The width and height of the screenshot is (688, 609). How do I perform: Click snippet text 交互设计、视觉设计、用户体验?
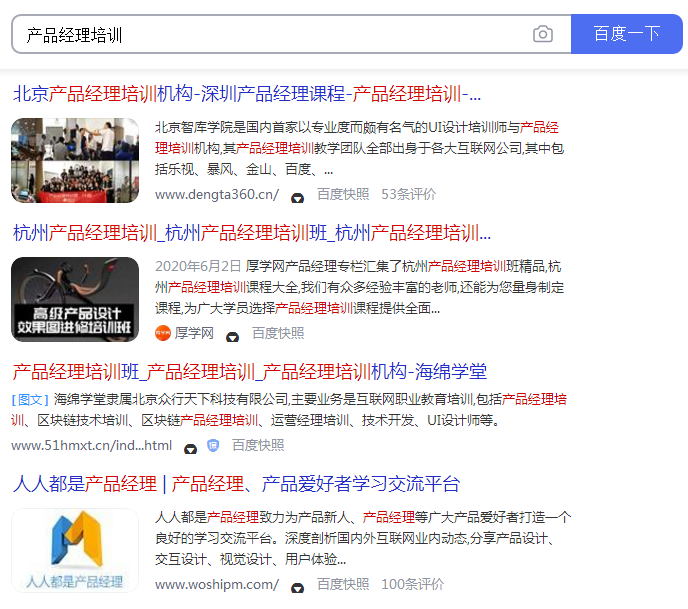pos(246,559)
